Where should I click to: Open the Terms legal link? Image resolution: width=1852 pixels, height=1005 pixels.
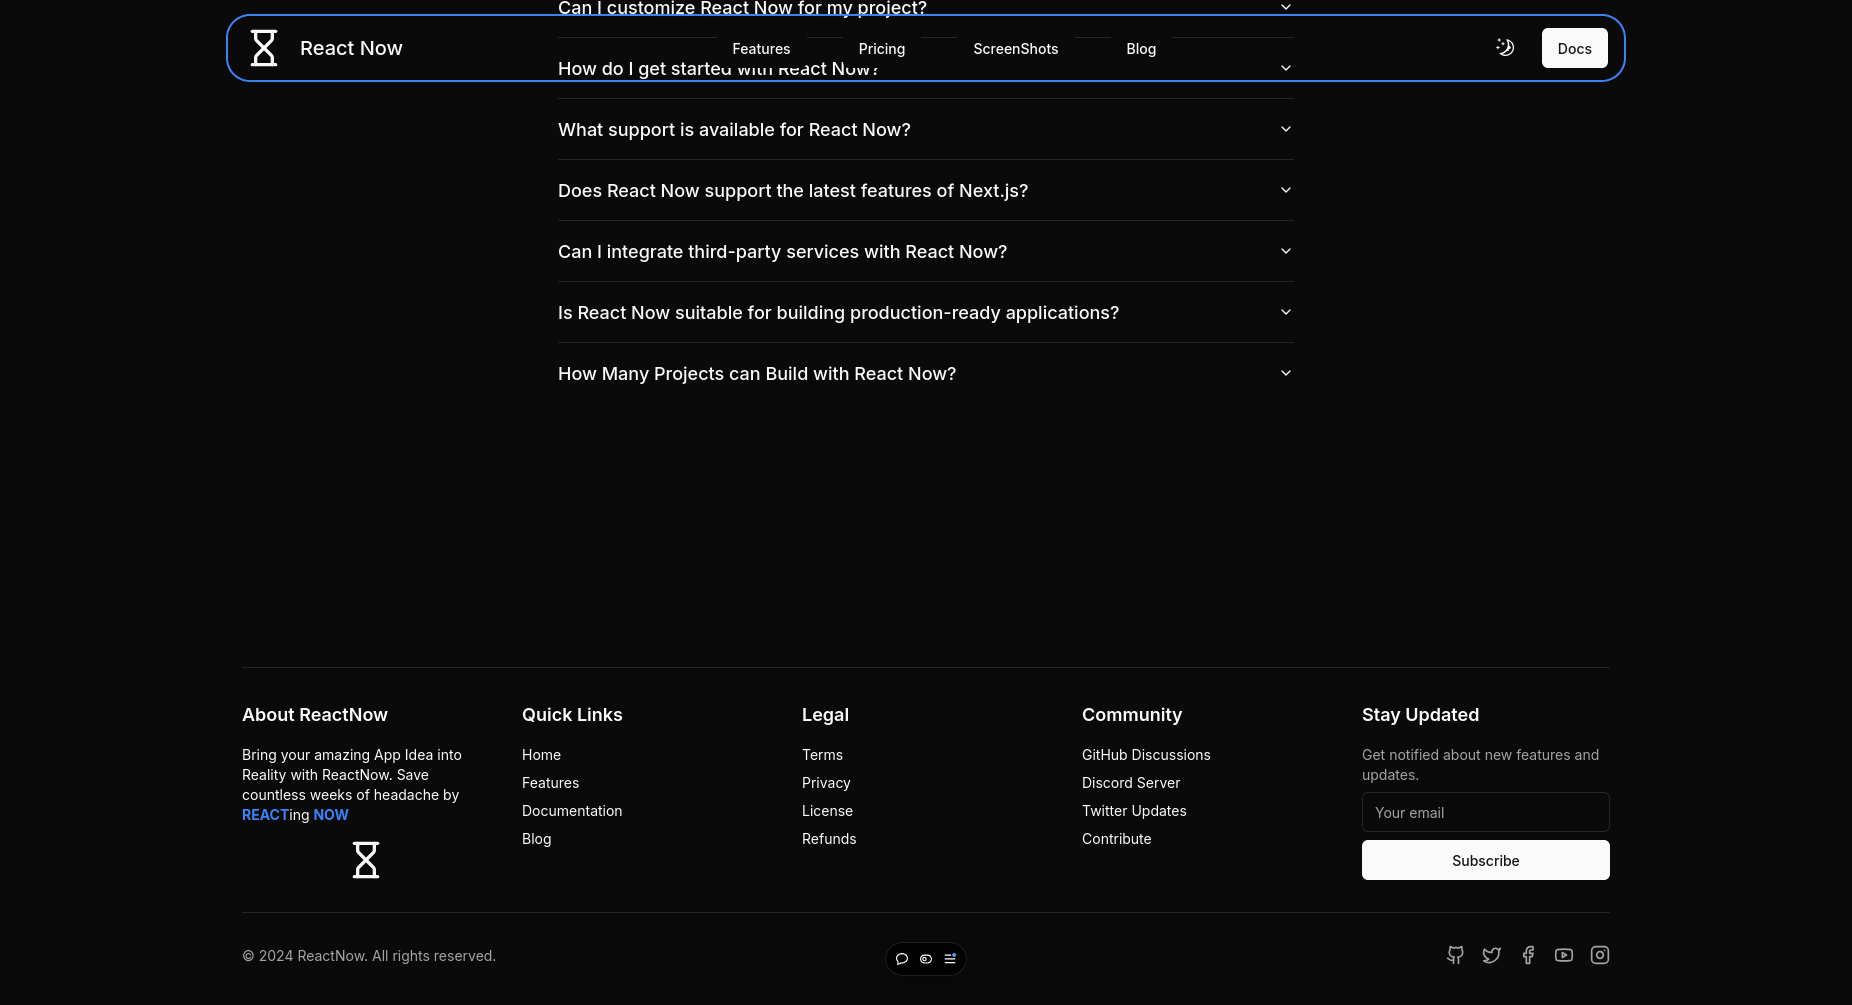click(x=822, y=755)
